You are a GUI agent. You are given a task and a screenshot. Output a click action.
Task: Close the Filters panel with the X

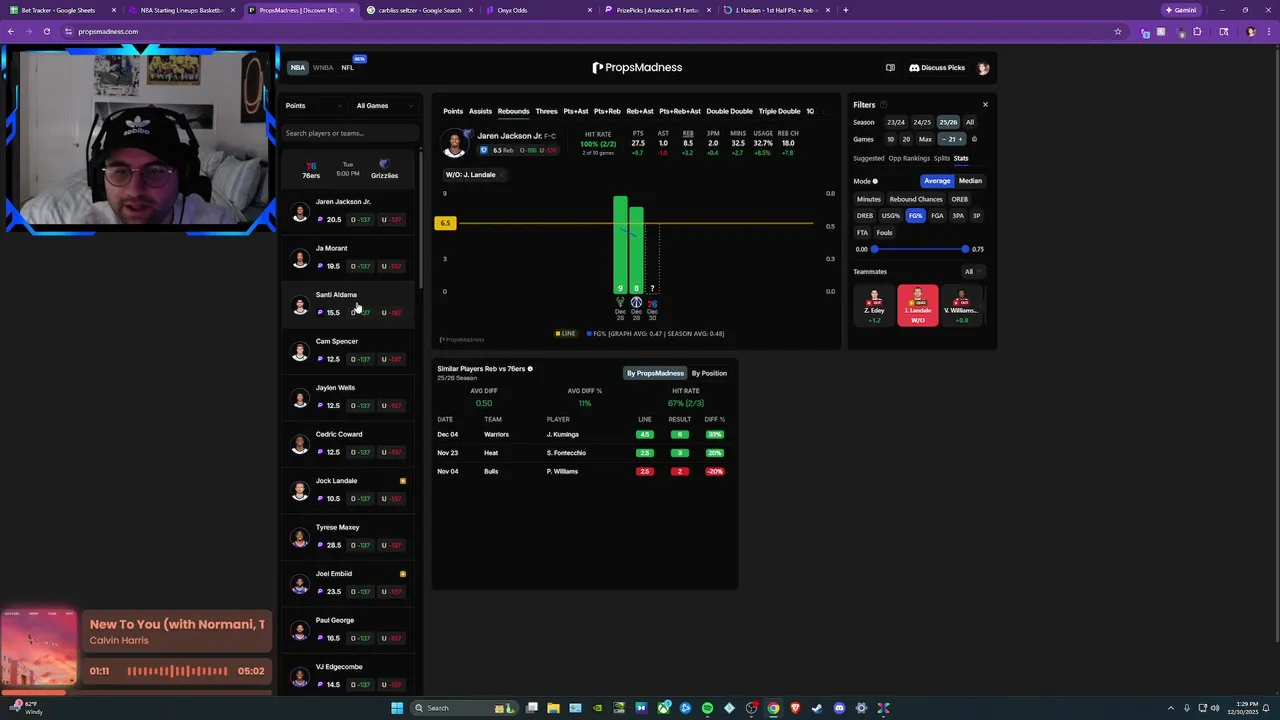pyautogui.click(x=985, y=105)
